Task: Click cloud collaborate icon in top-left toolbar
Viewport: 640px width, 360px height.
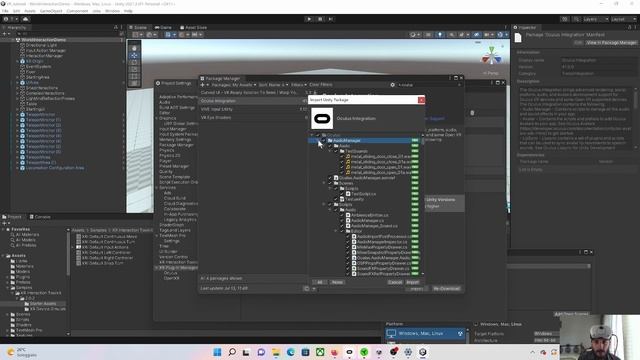Action: pos(25,19)
